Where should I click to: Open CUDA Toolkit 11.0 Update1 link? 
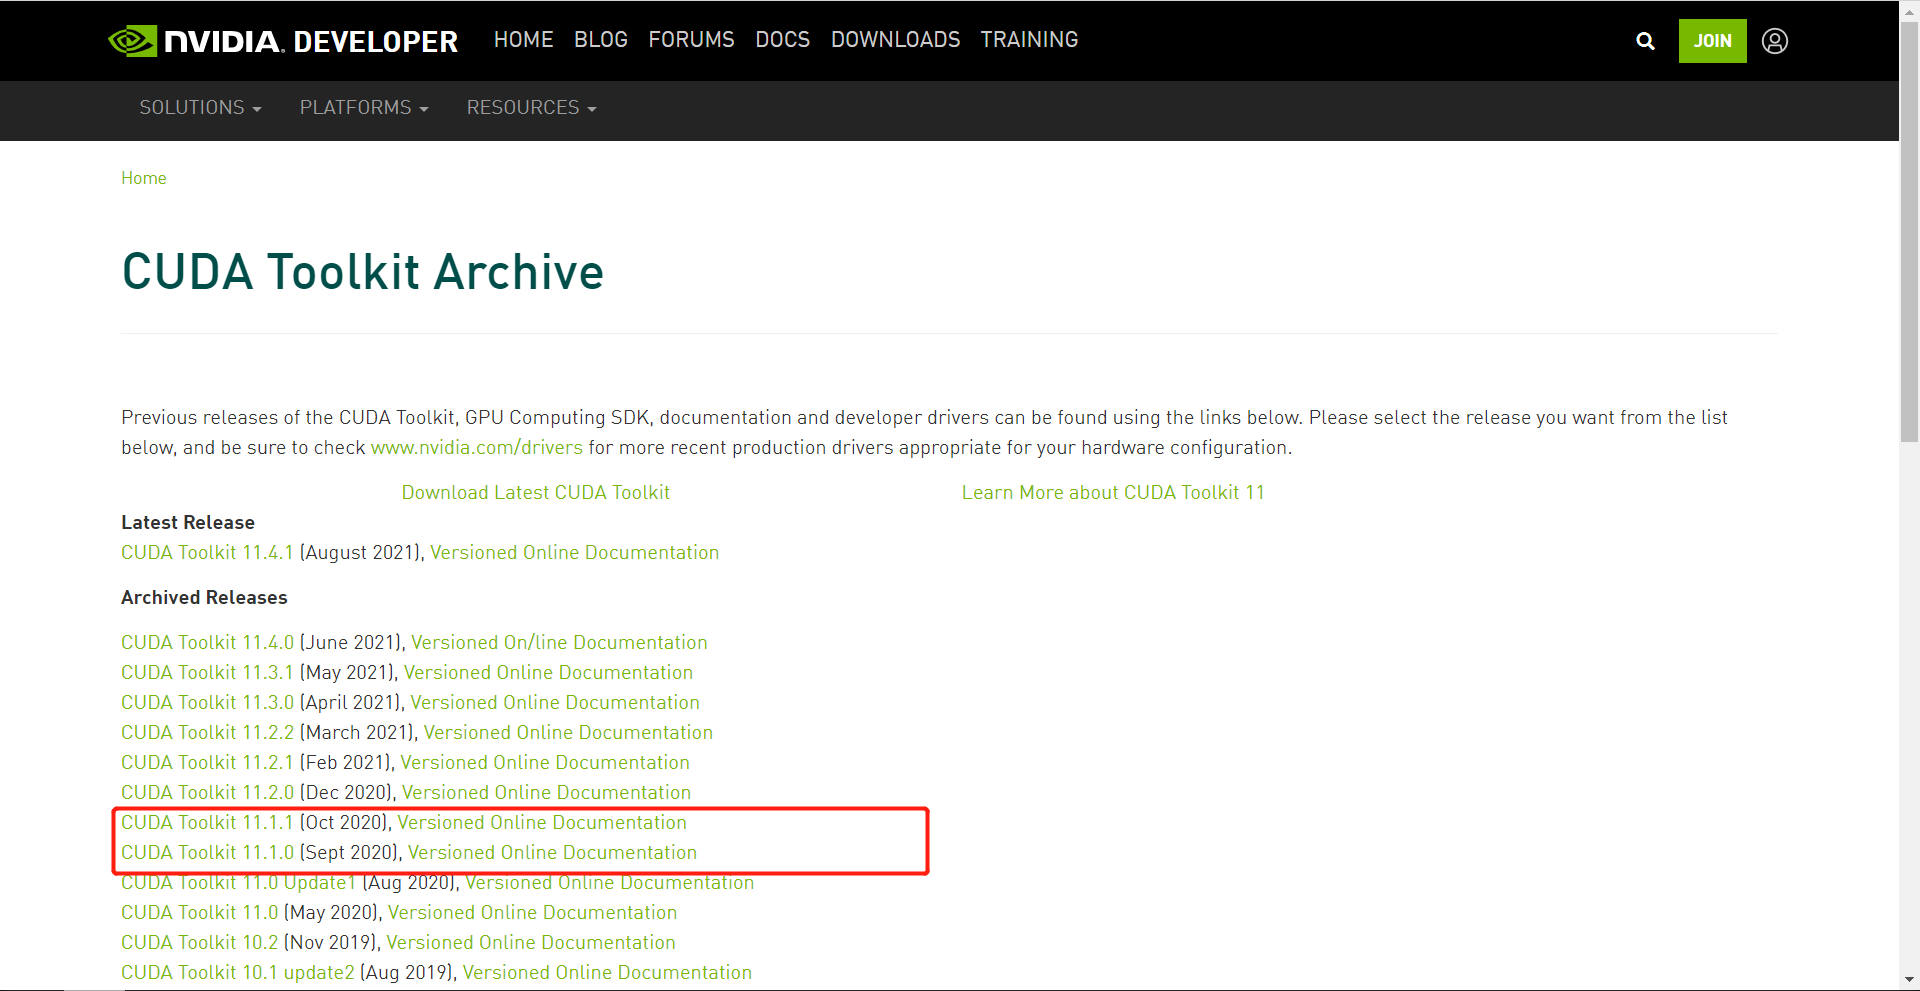point(238,883)
